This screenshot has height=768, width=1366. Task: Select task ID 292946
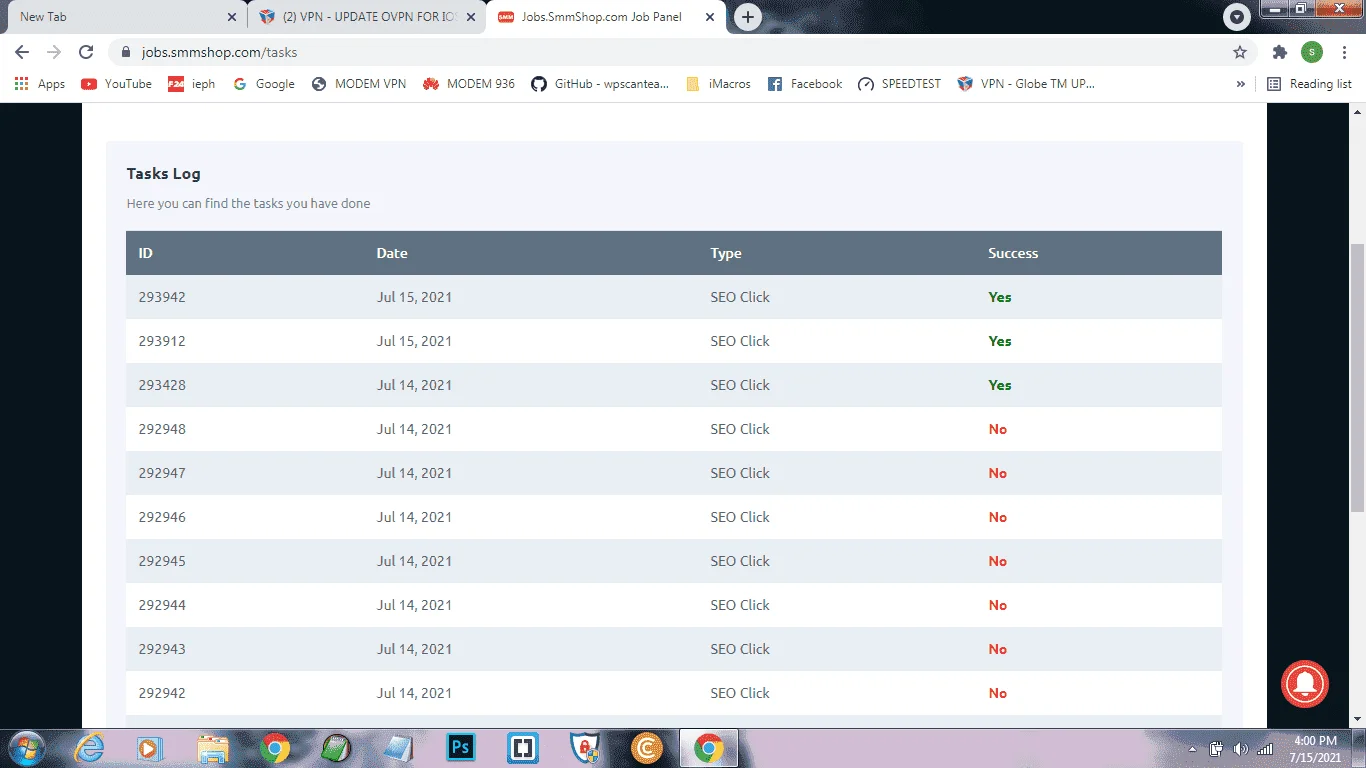[162, 517]
